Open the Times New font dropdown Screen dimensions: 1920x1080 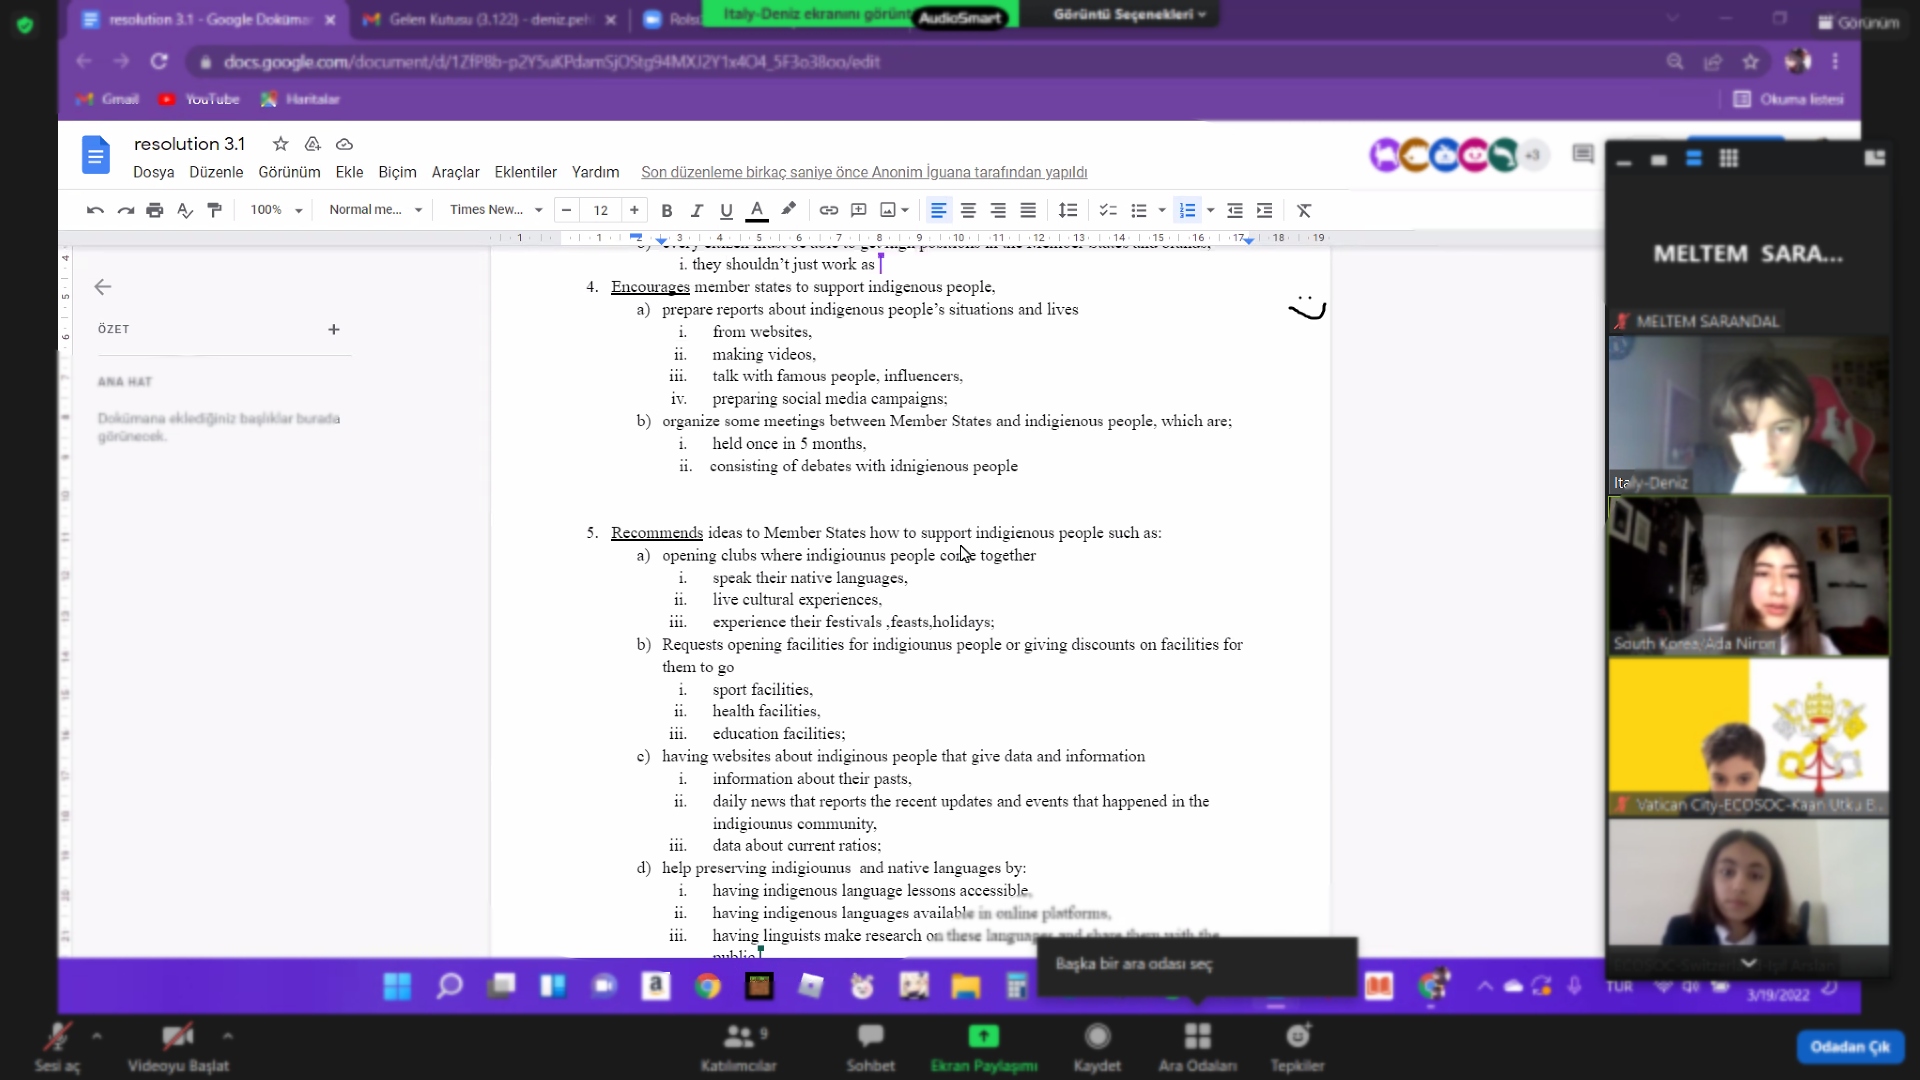pyautogui.click(x=496, y=210)
